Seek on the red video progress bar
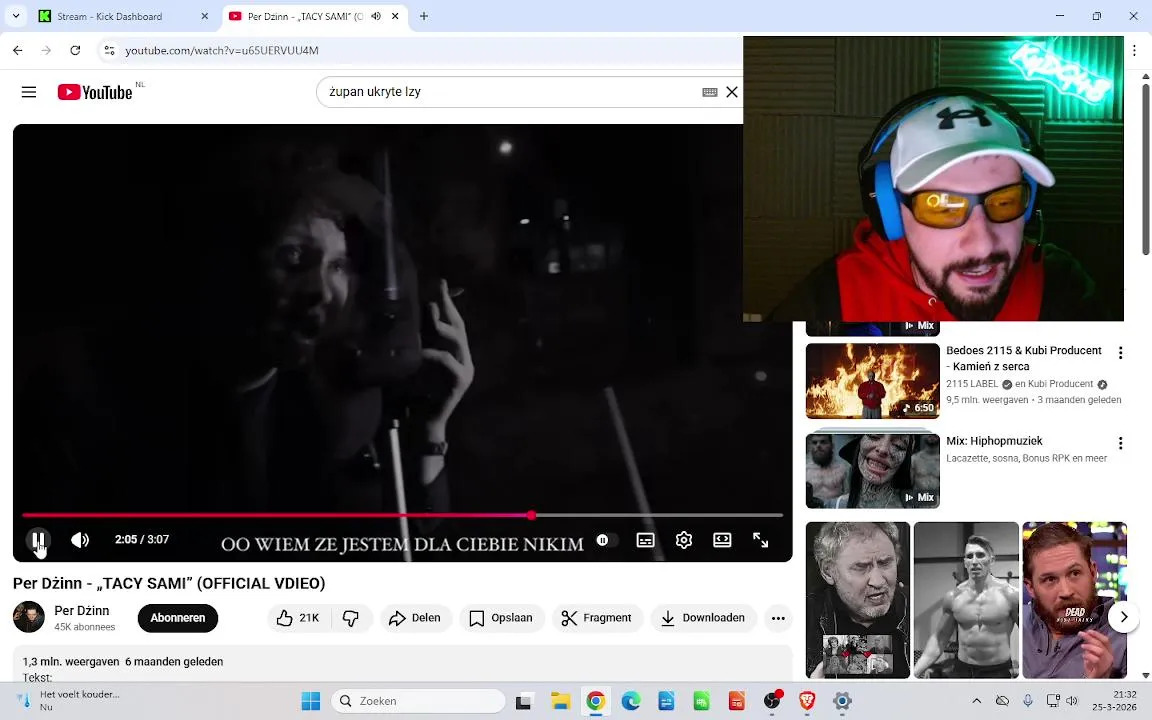The image size is (1152, 720). [x=402, y=515]
